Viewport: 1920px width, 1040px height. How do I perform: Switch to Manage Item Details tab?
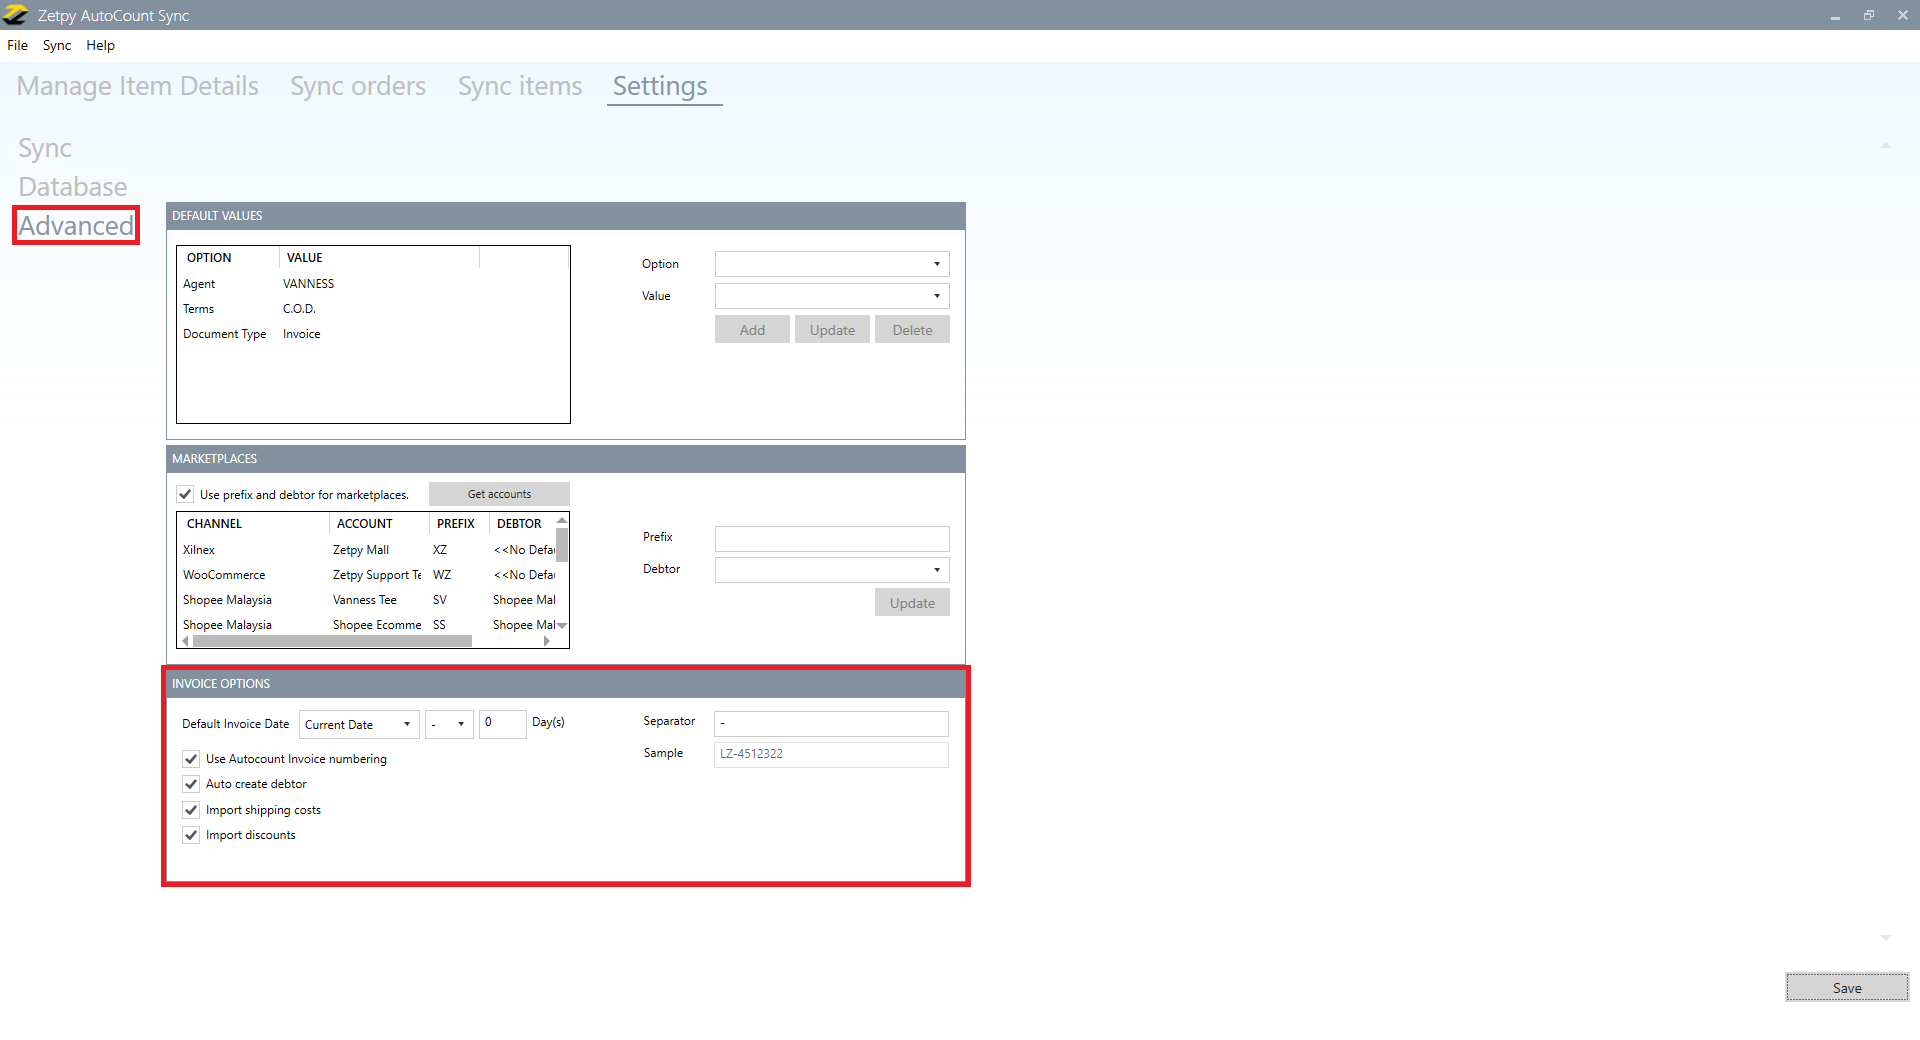point(138,86)
